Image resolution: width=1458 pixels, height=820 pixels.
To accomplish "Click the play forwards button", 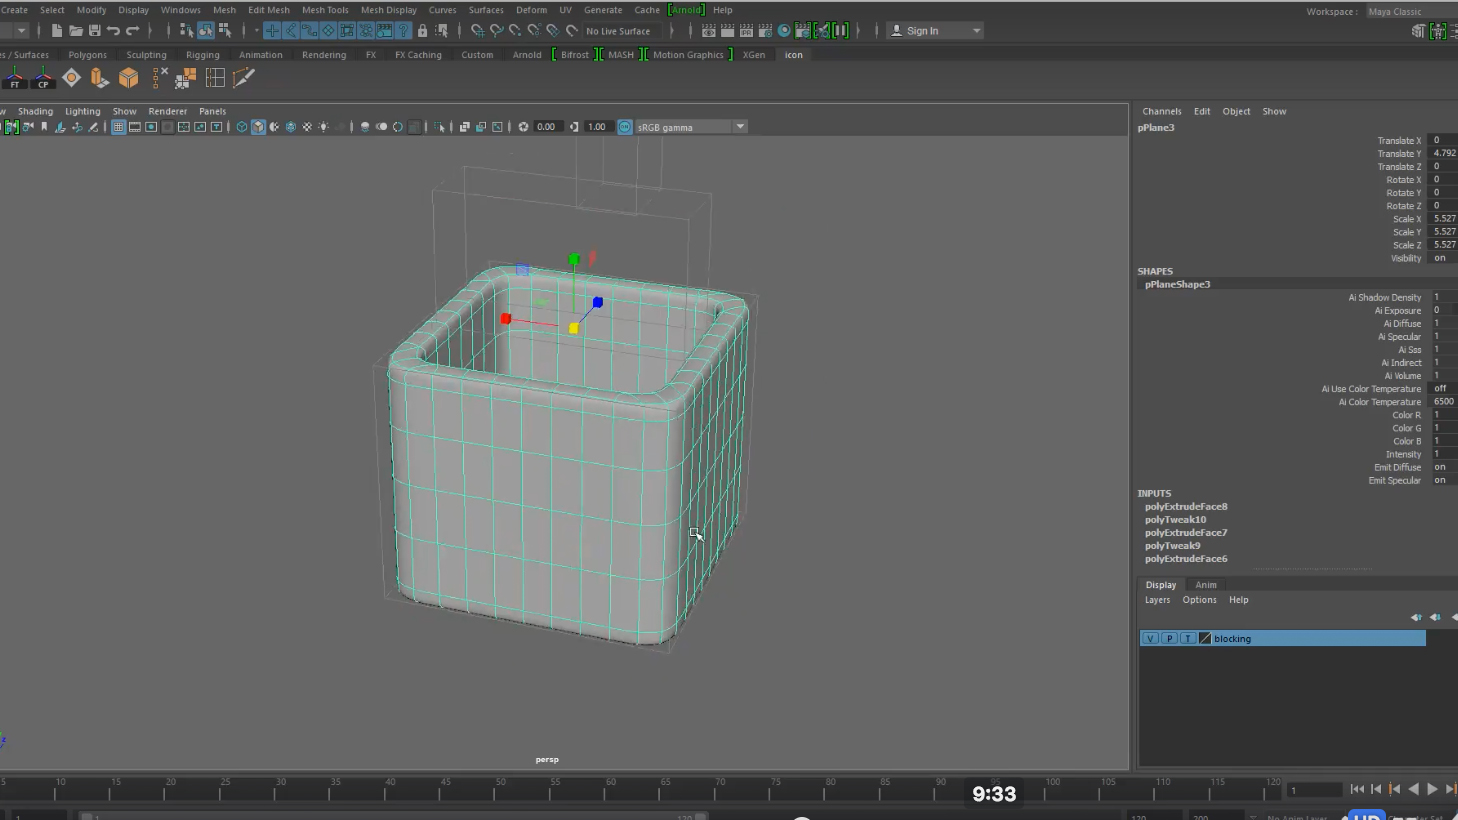I will click(1432, 789).
